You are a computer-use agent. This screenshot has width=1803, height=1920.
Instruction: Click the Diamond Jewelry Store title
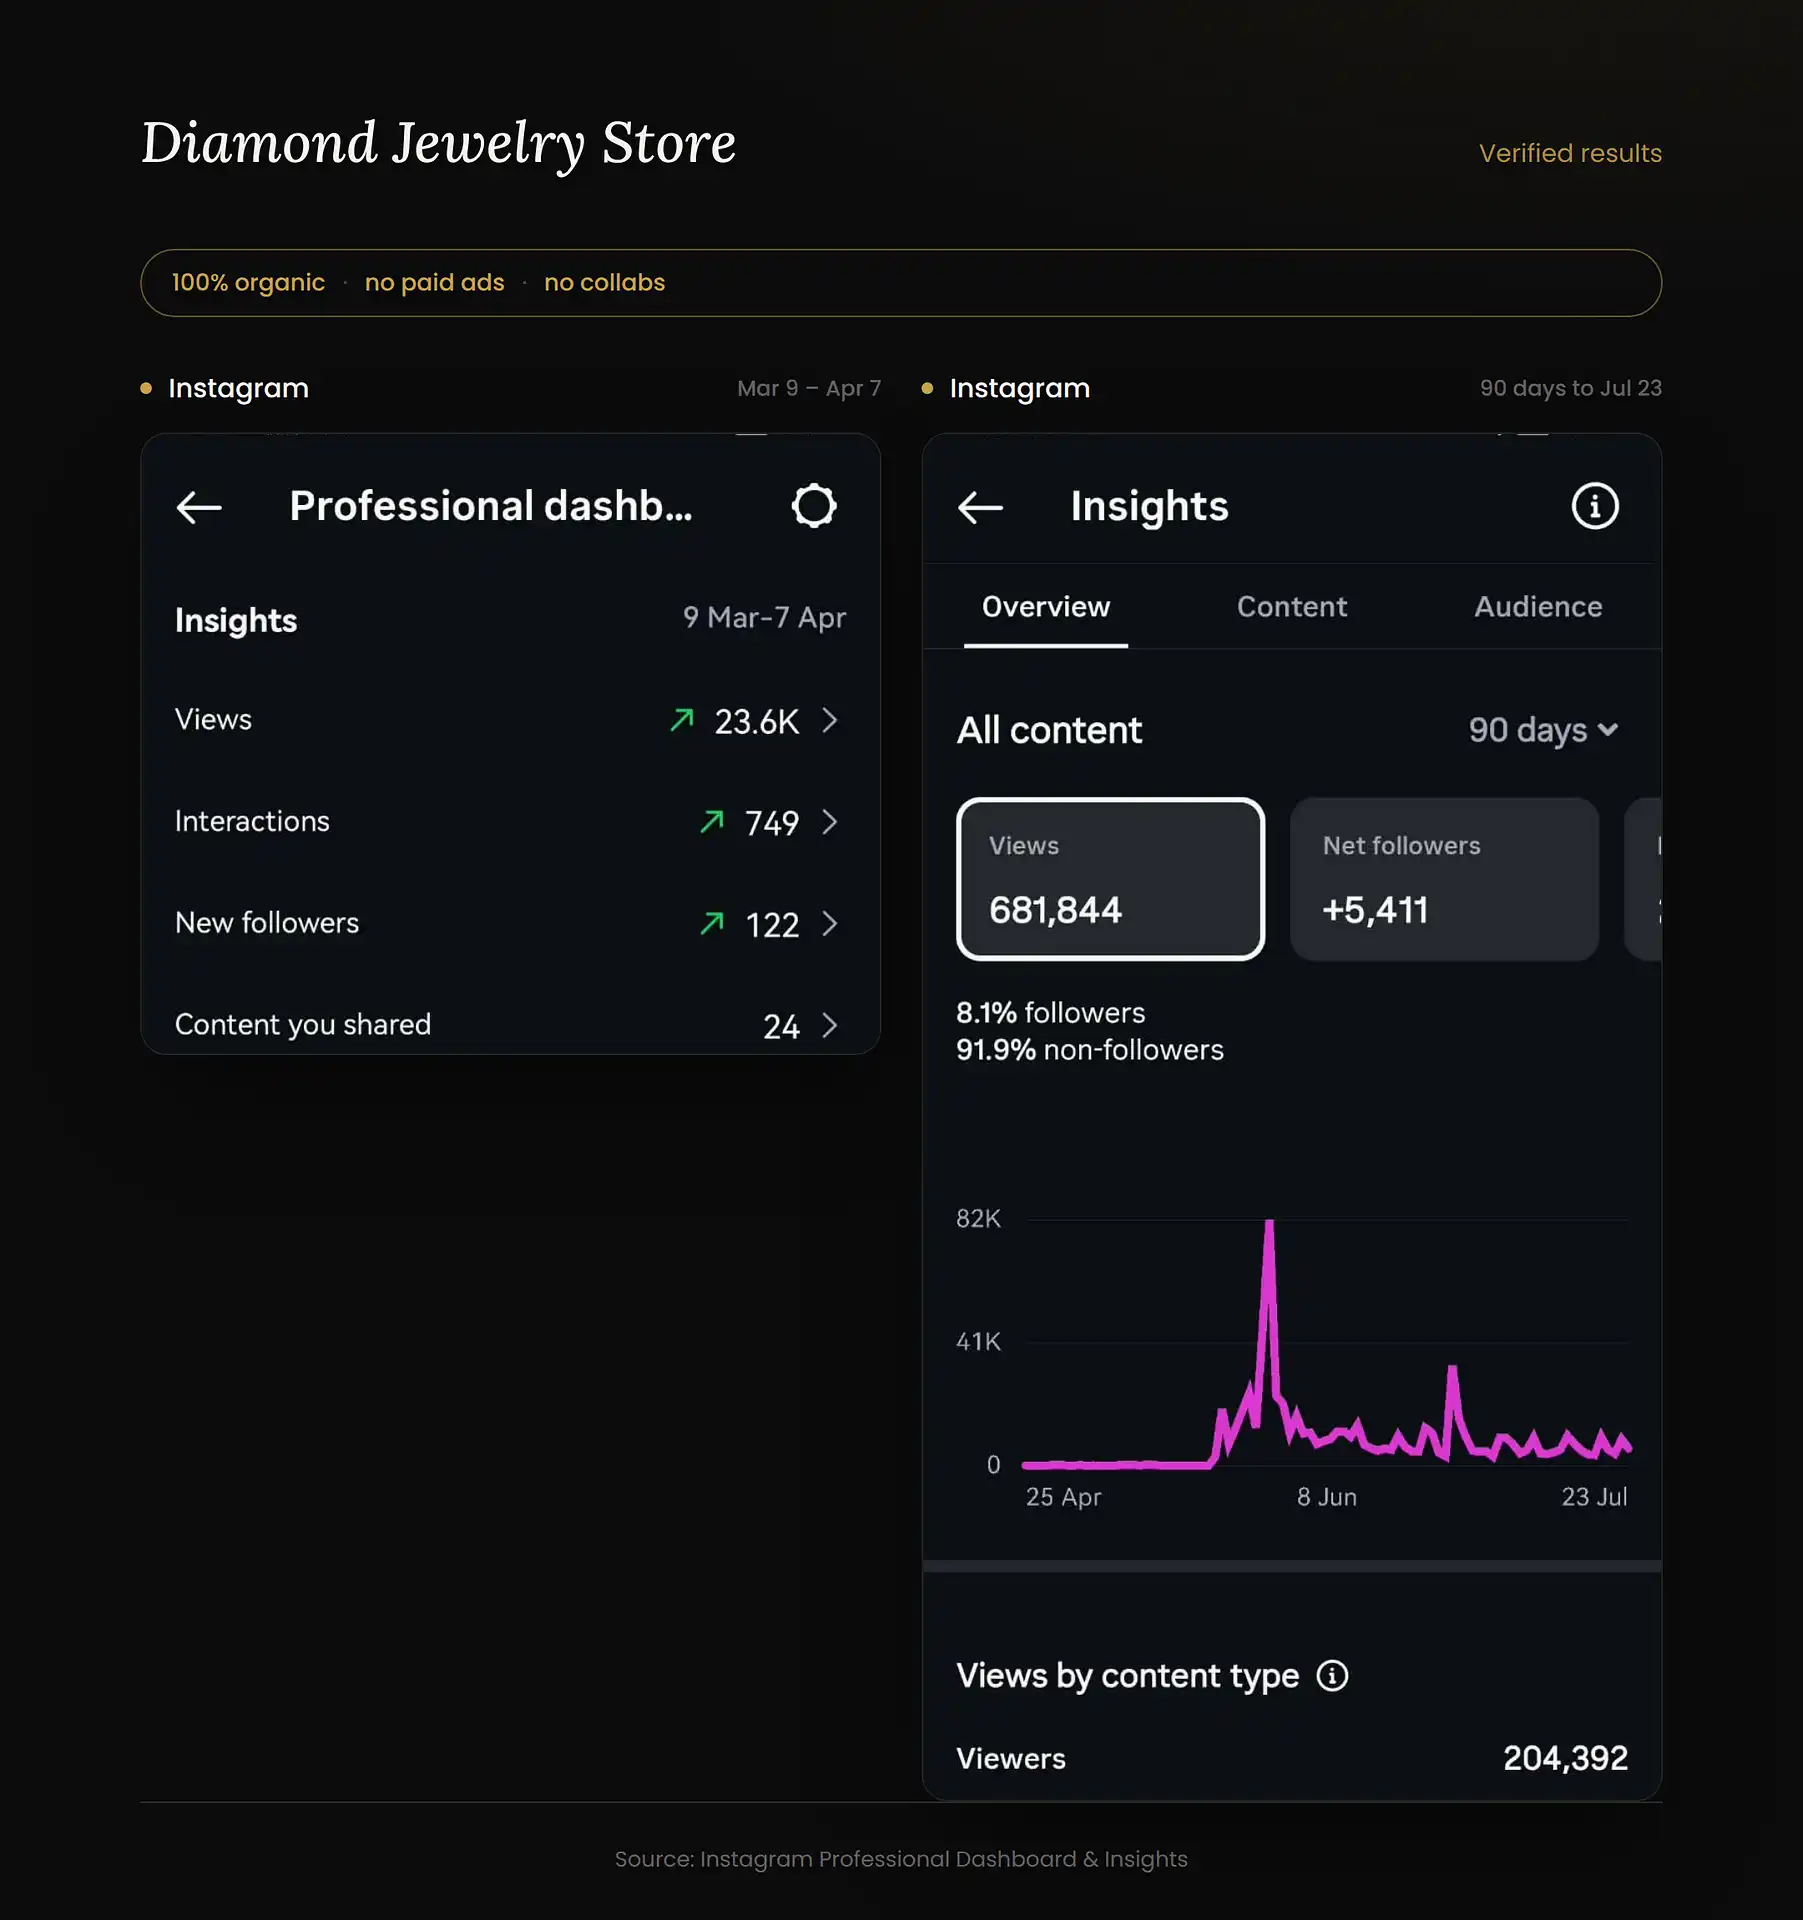pos(438,144)
